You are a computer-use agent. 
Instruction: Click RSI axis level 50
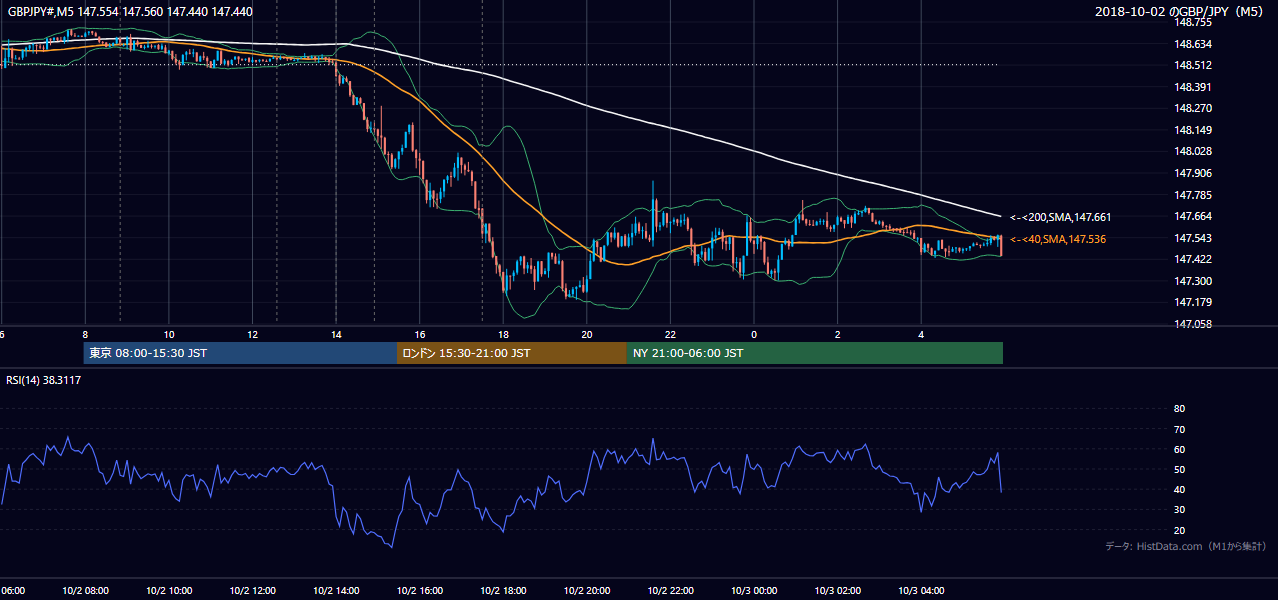tap(1179, 470)
